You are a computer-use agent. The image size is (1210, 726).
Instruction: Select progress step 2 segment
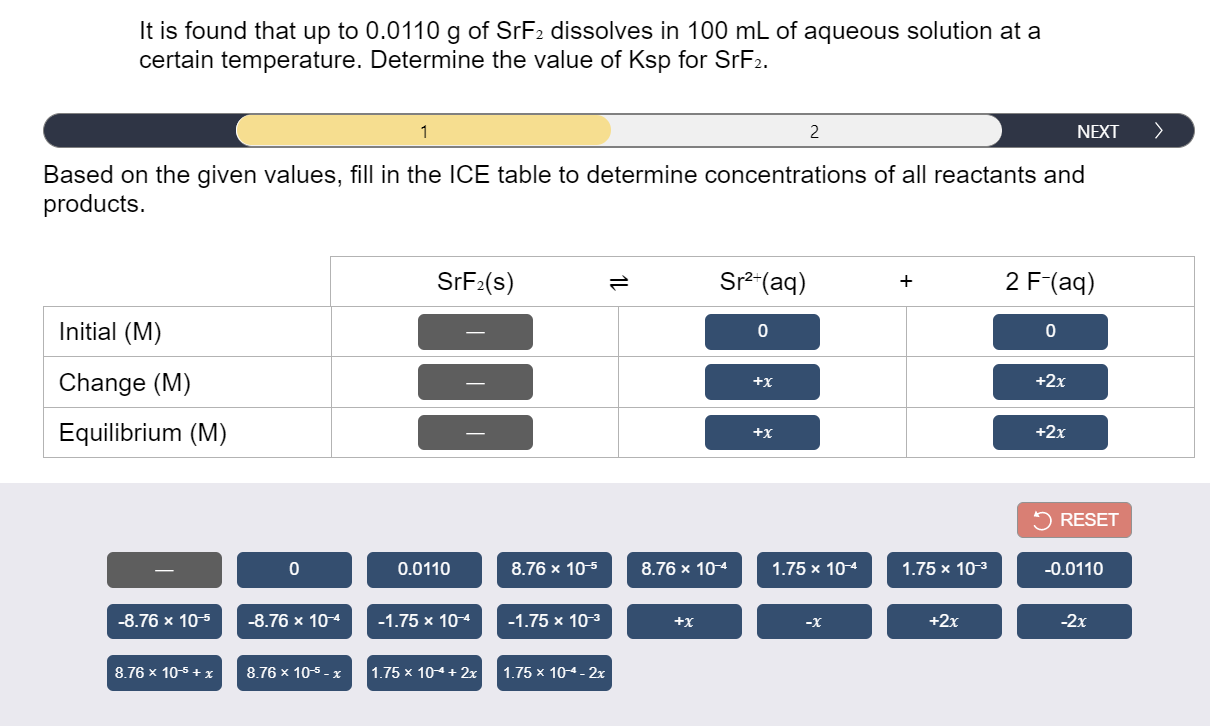tap(814, 130)
